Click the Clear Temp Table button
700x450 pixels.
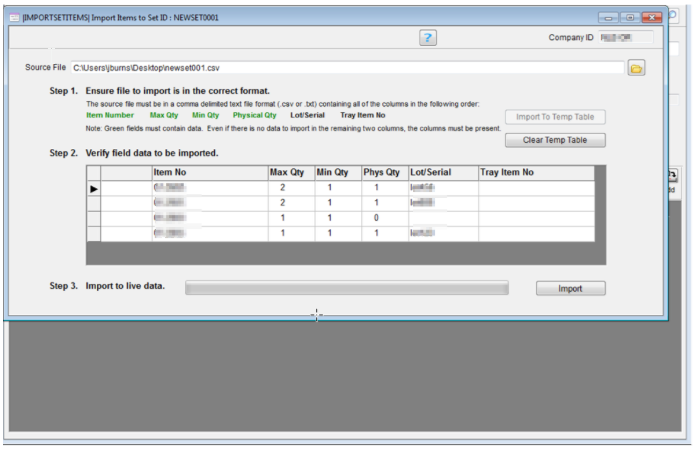tap(555, 140)
